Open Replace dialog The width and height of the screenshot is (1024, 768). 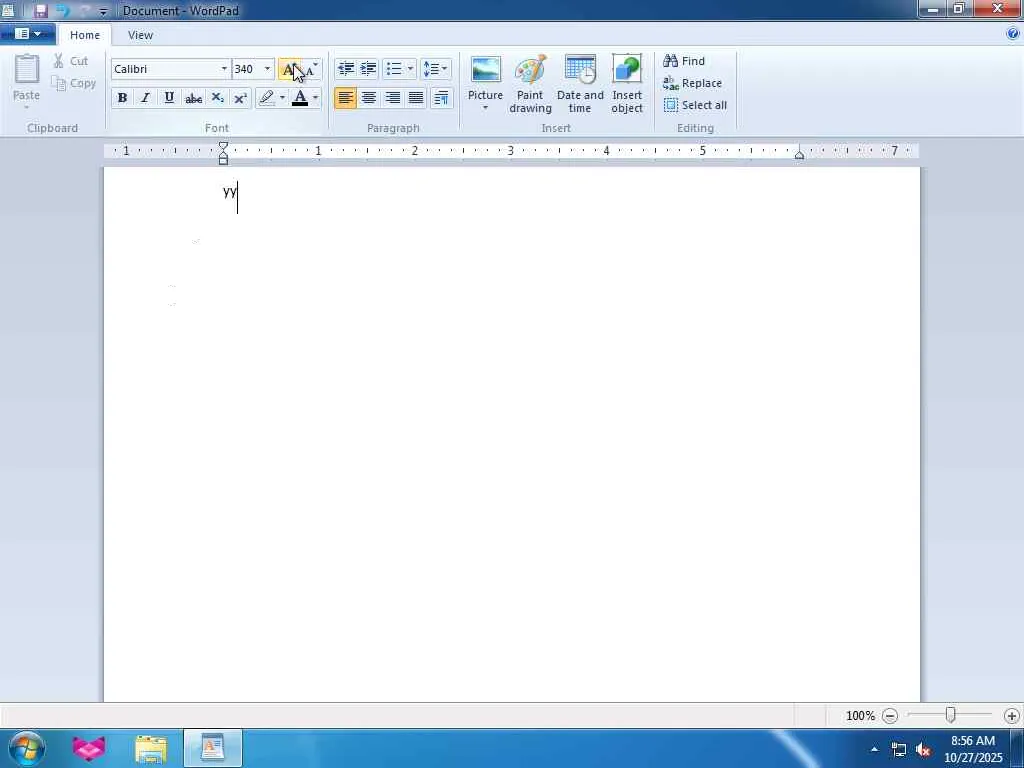pos(692,83)
